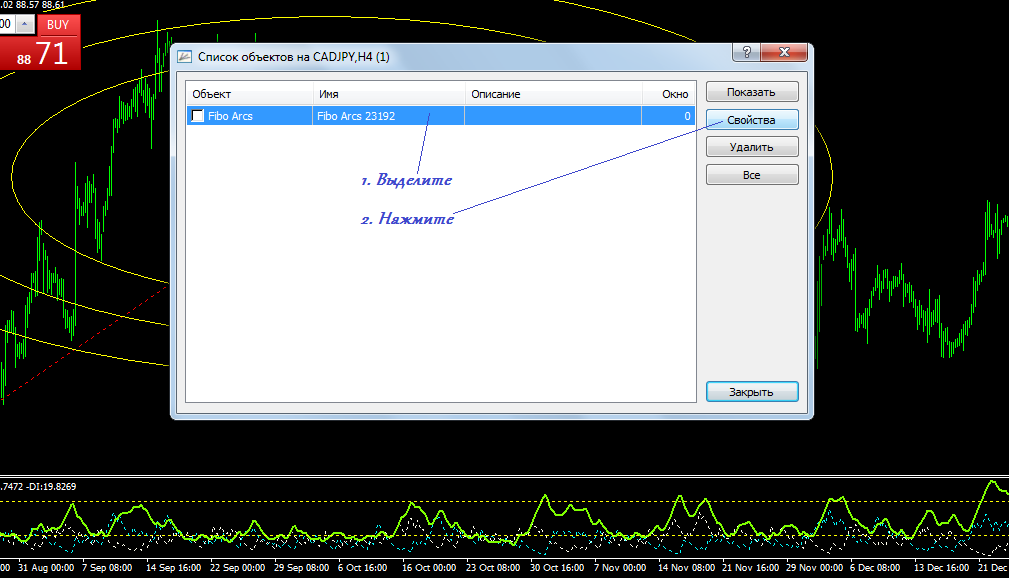Click the BUY one-click trading button
This screenshot has width=1009, height=578.
[58, 24]
